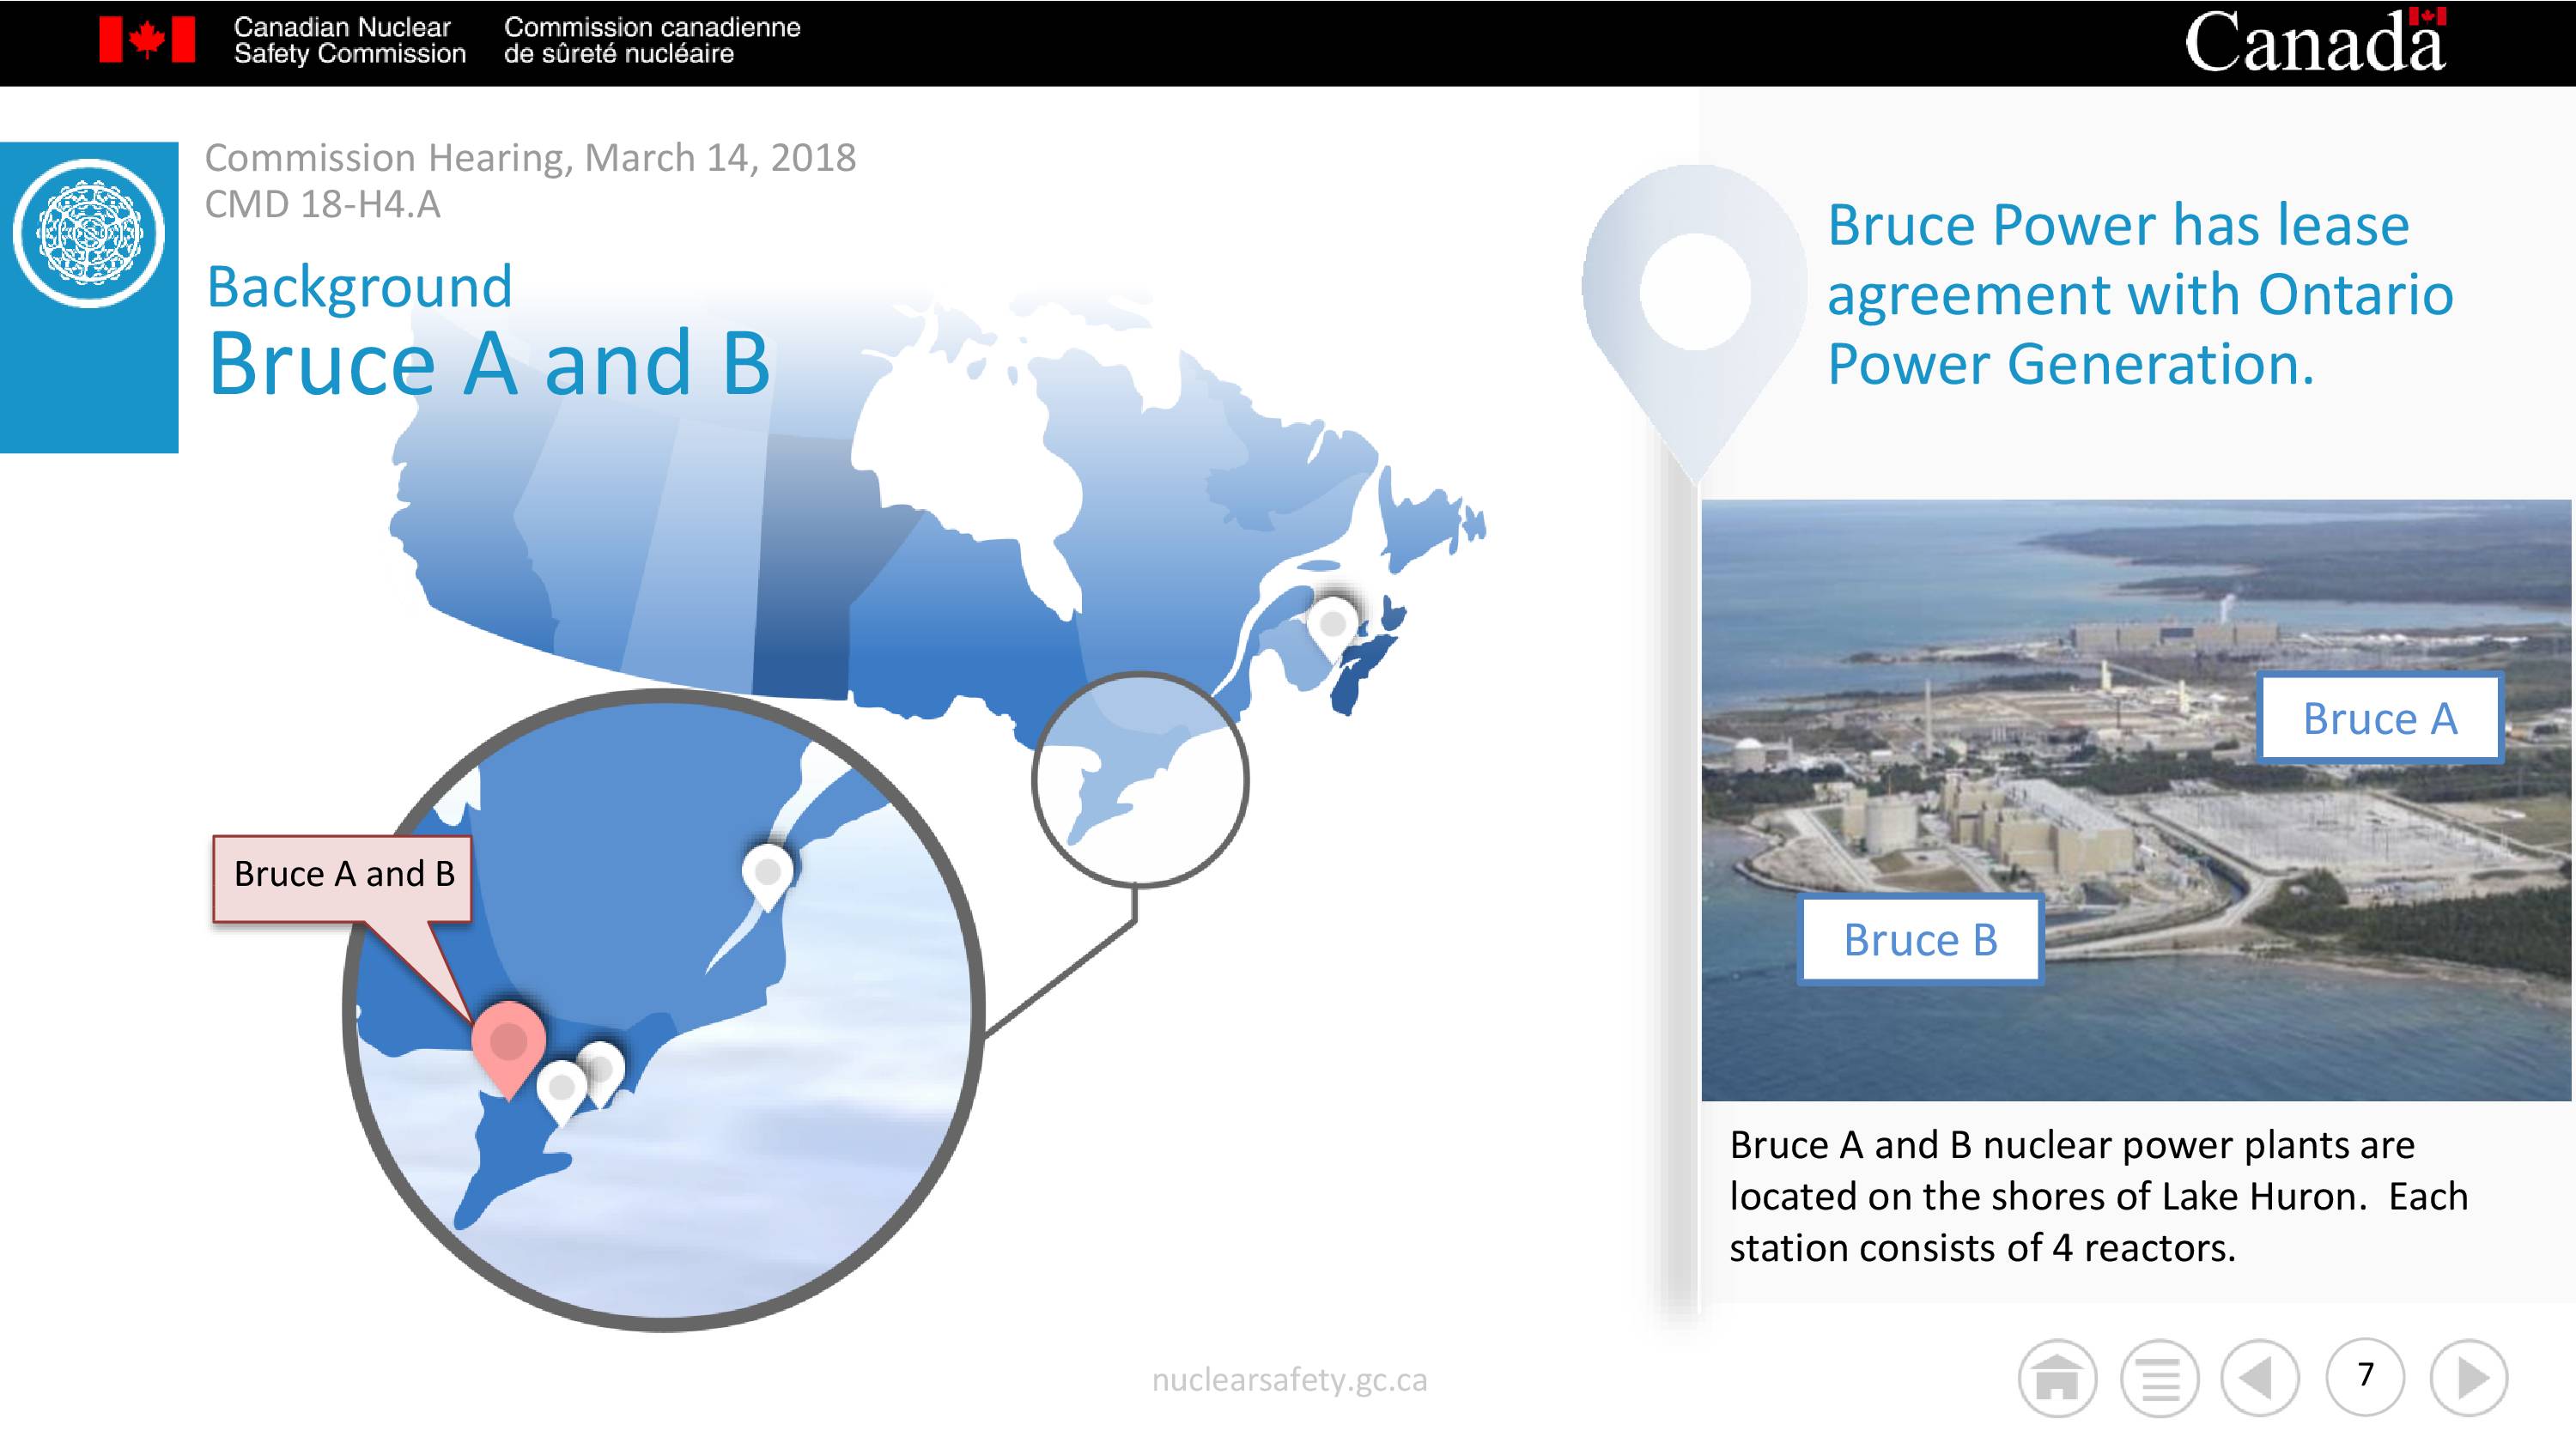Go to the previous slide arrow
Screen dimensions: 2576x1449
2260,1379
